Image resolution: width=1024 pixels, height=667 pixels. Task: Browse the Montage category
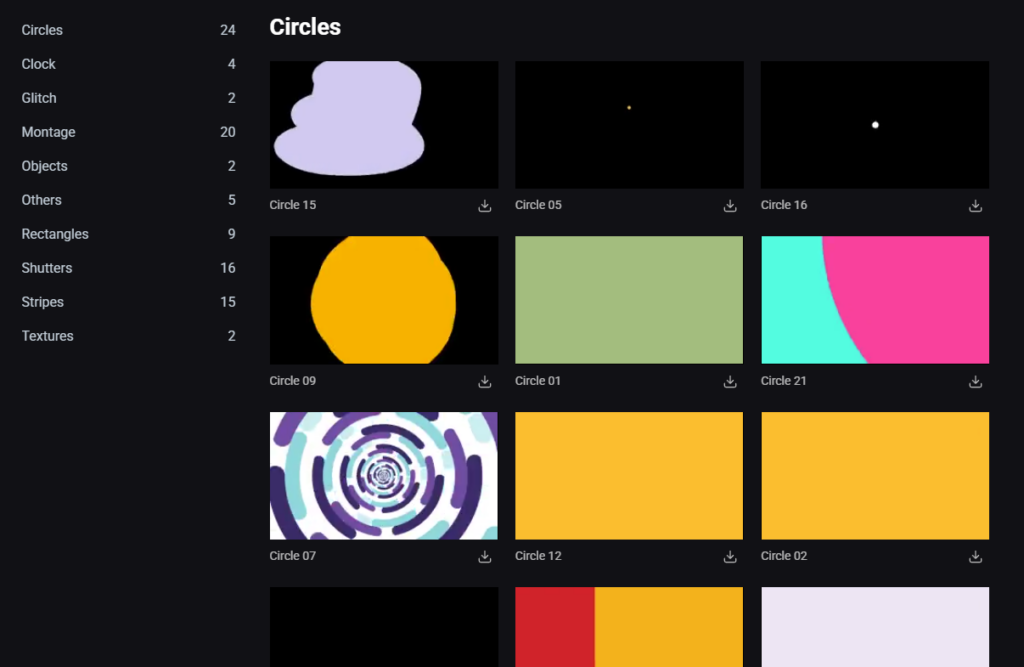click(x=48, y=132)
